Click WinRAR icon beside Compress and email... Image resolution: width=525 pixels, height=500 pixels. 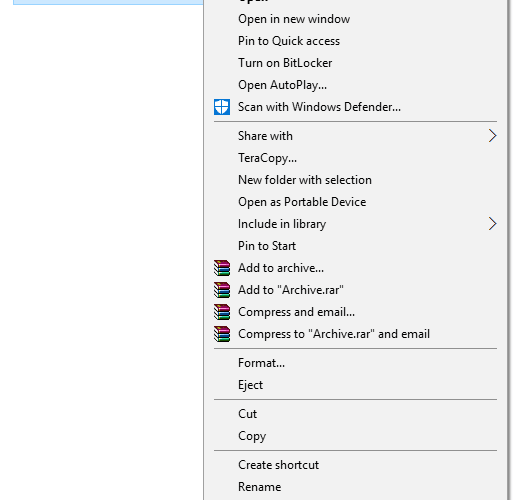[222, 312]
